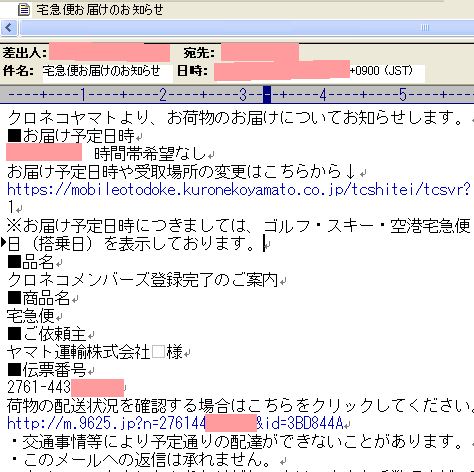Viewport: 474px width, 472px height.
Task: Click the text 時間帯希望なし
Action: coord(150,154)
